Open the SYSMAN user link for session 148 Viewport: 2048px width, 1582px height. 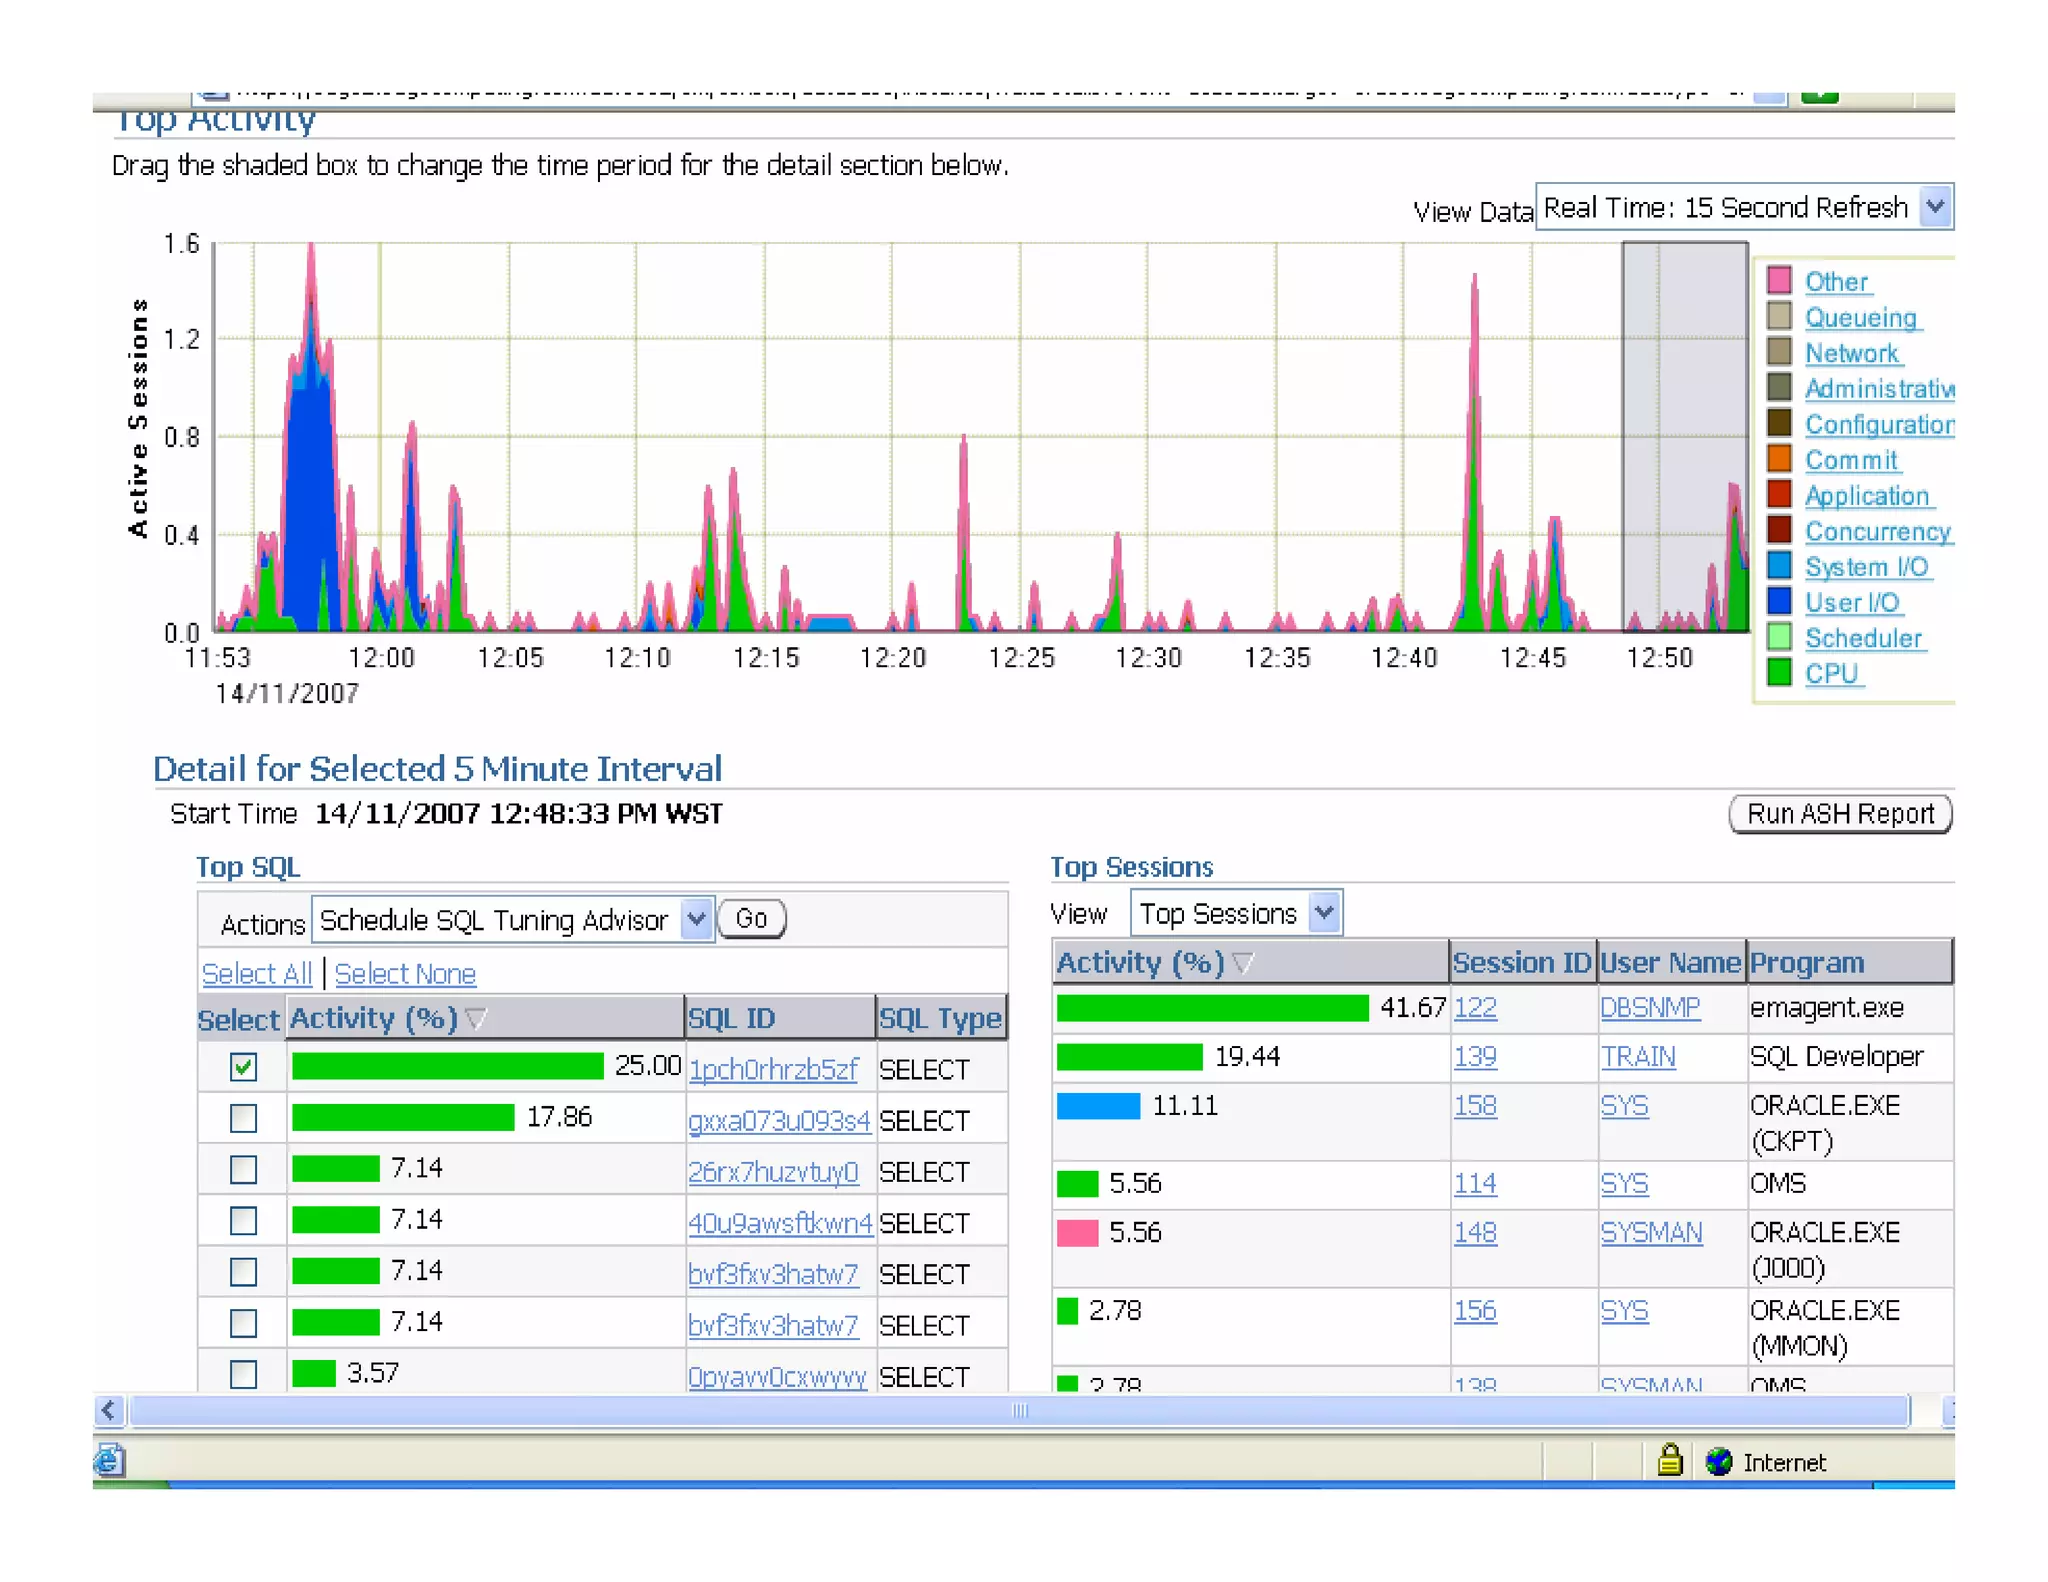coord(1651,1232)
